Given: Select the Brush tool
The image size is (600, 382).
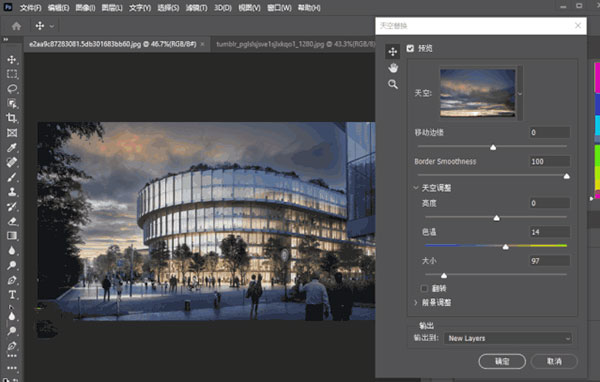Looking at the screenshot, I should [x=12, y=177].
